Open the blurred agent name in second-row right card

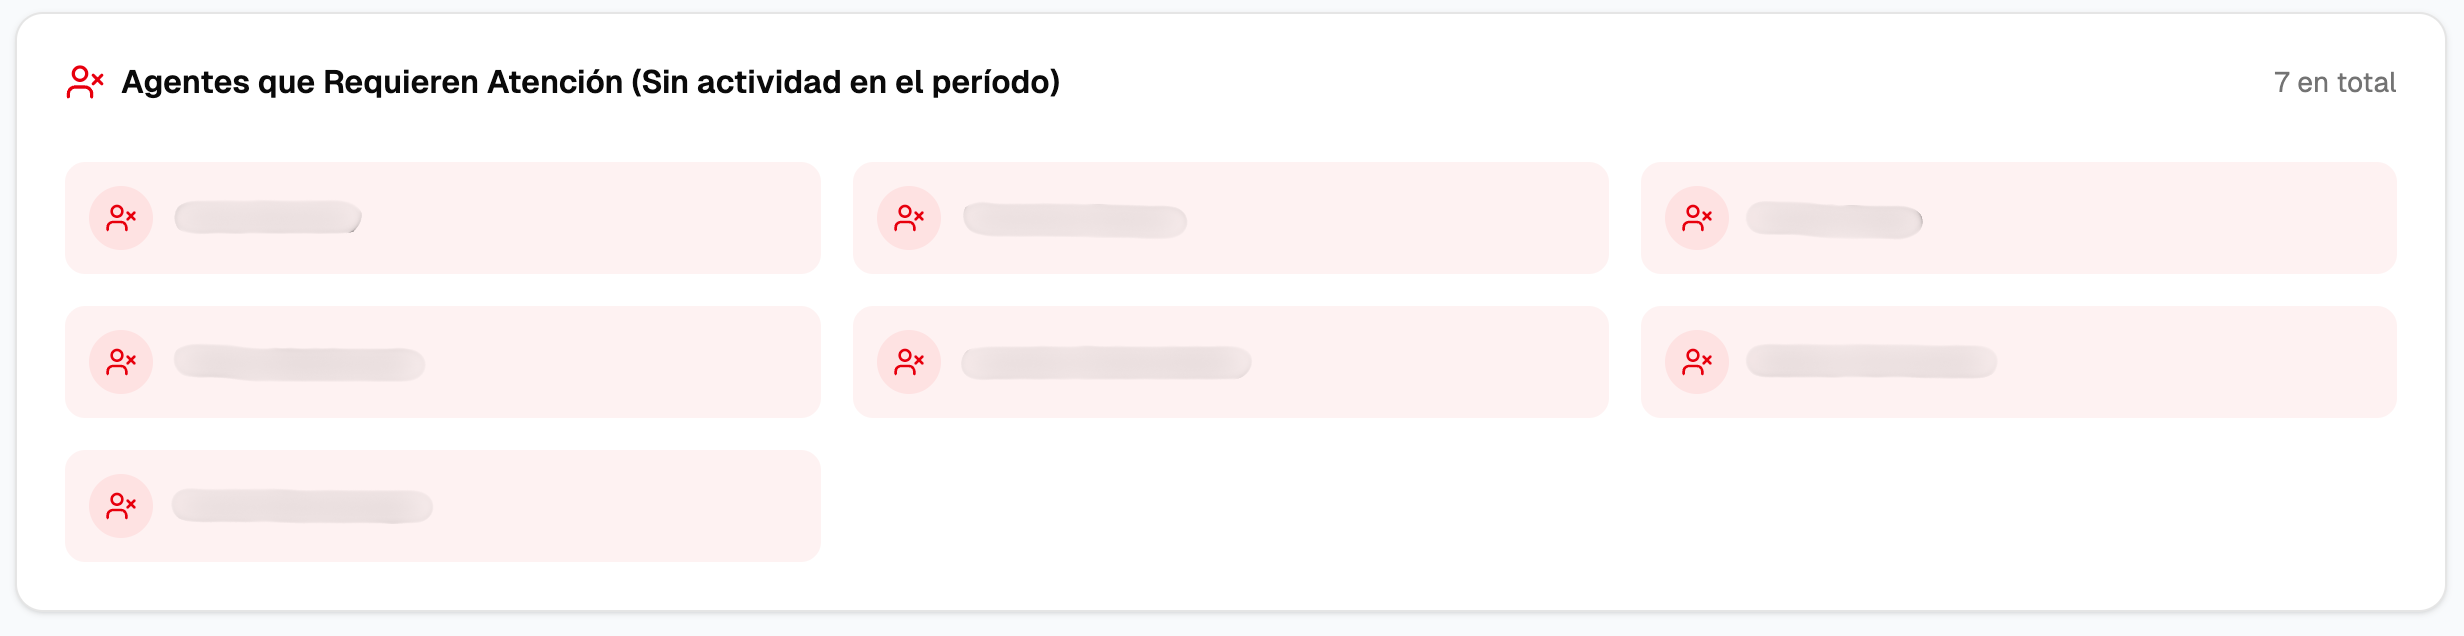click(x=1871, y=362)
